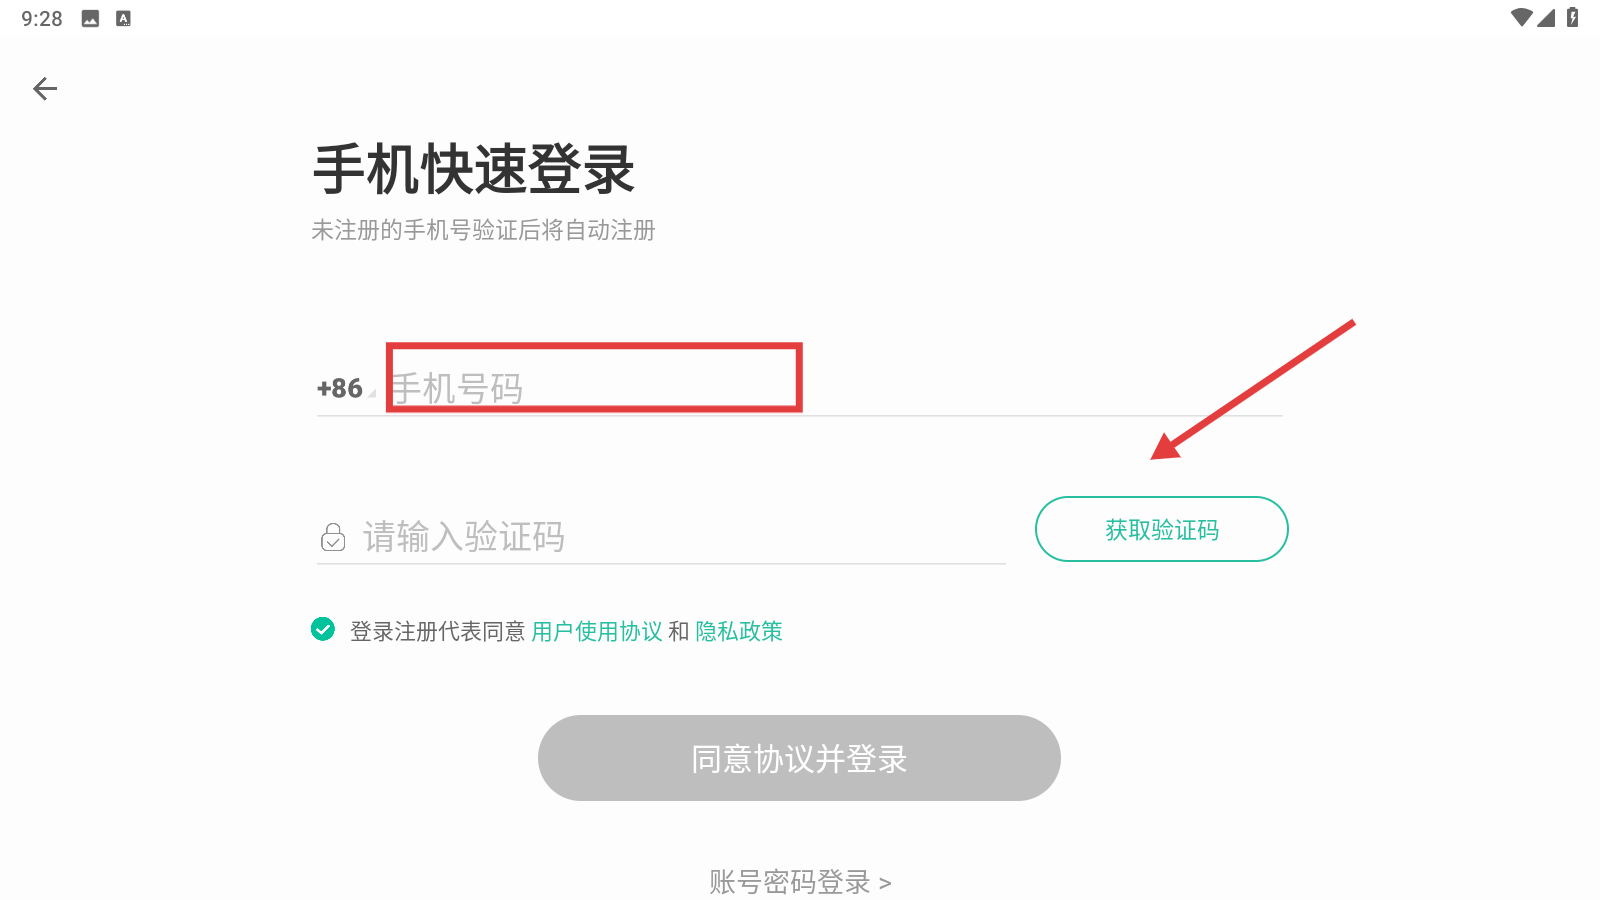Tap the 9:28 clock in status bar

click(42, 18)
